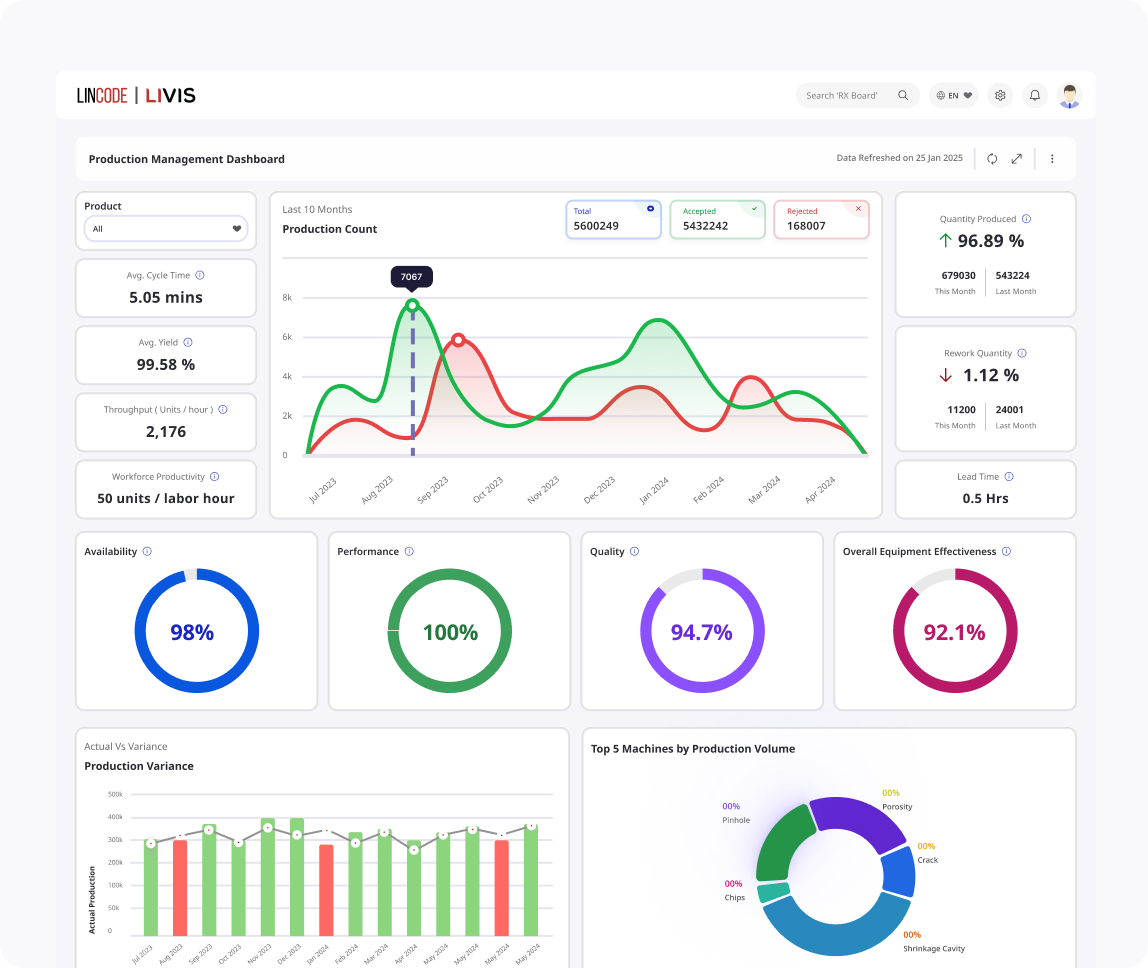
Task: Open the notifications bell
Action: (x=1035, y=96)
